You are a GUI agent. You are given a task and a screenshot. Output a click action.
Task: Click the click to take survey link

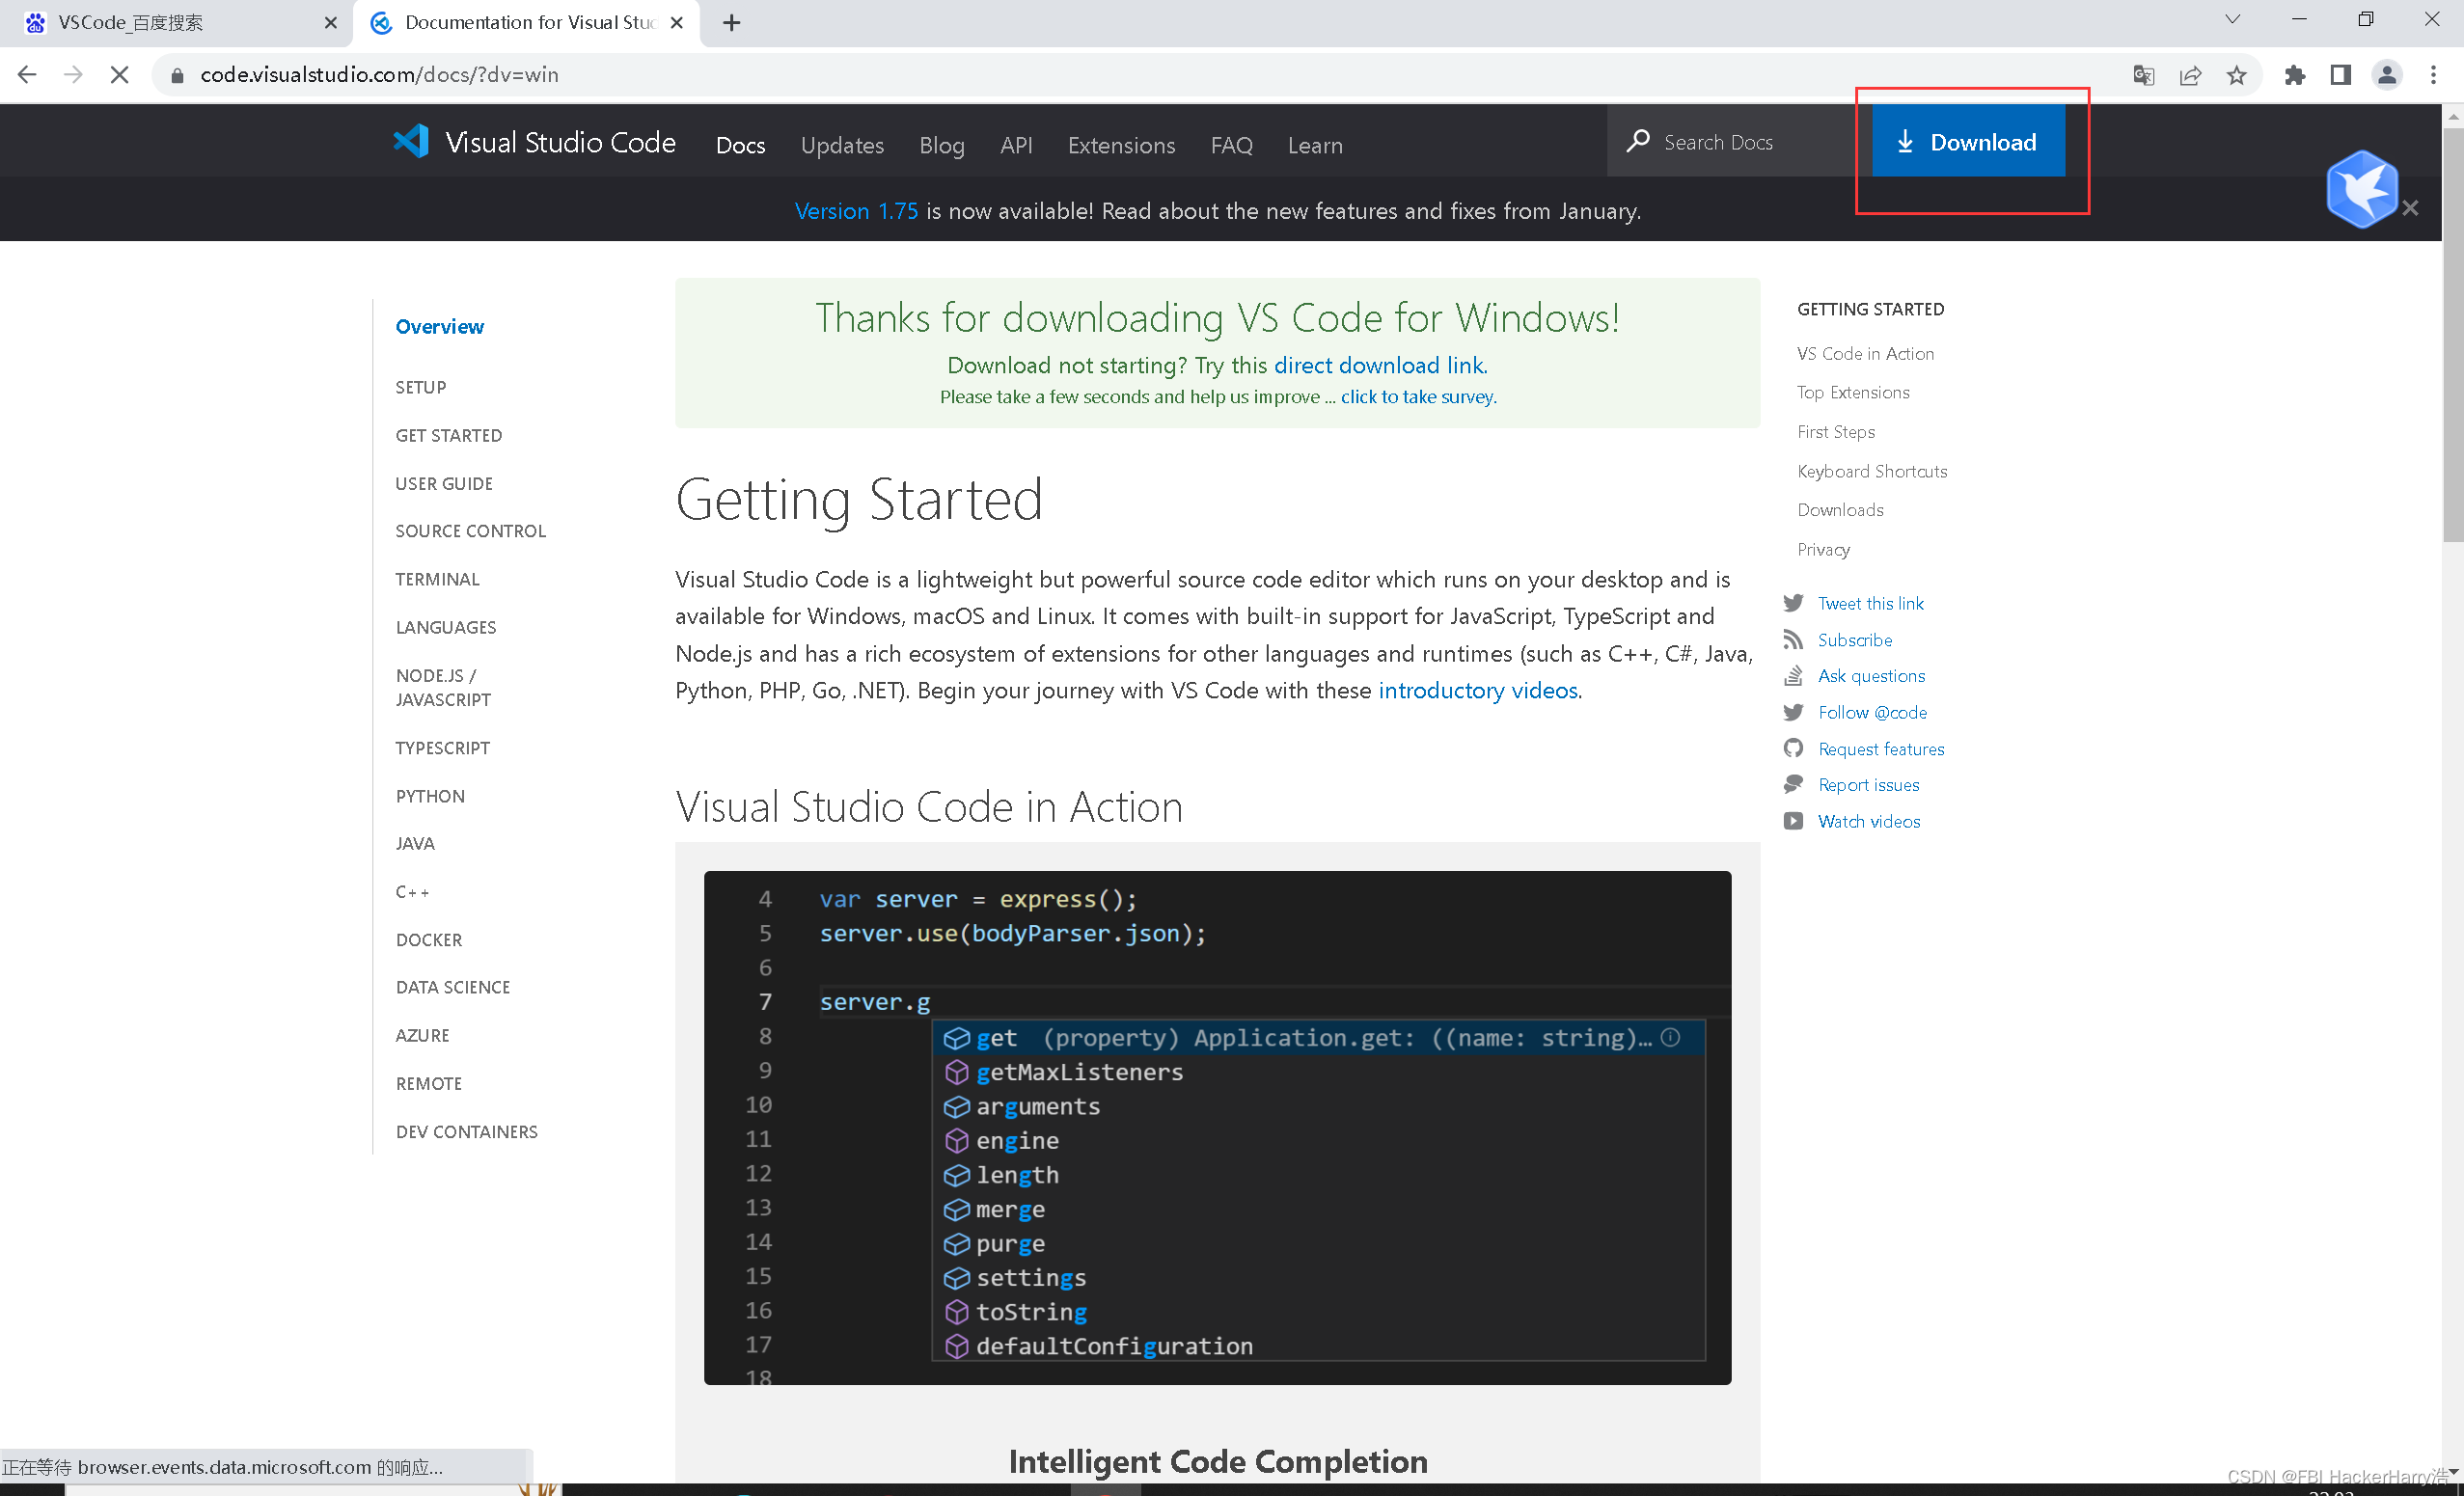(x=1418, y=397)
